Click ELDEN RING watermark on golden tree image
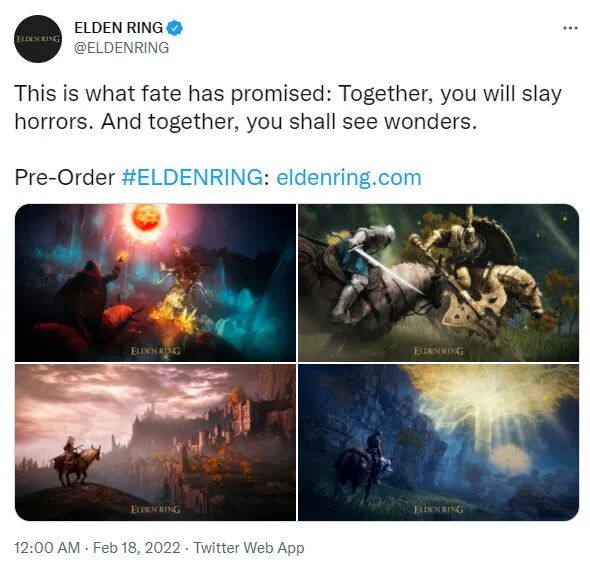Viewport: 590px width, 568px height. pyautogui.click(x=439, y=510)
